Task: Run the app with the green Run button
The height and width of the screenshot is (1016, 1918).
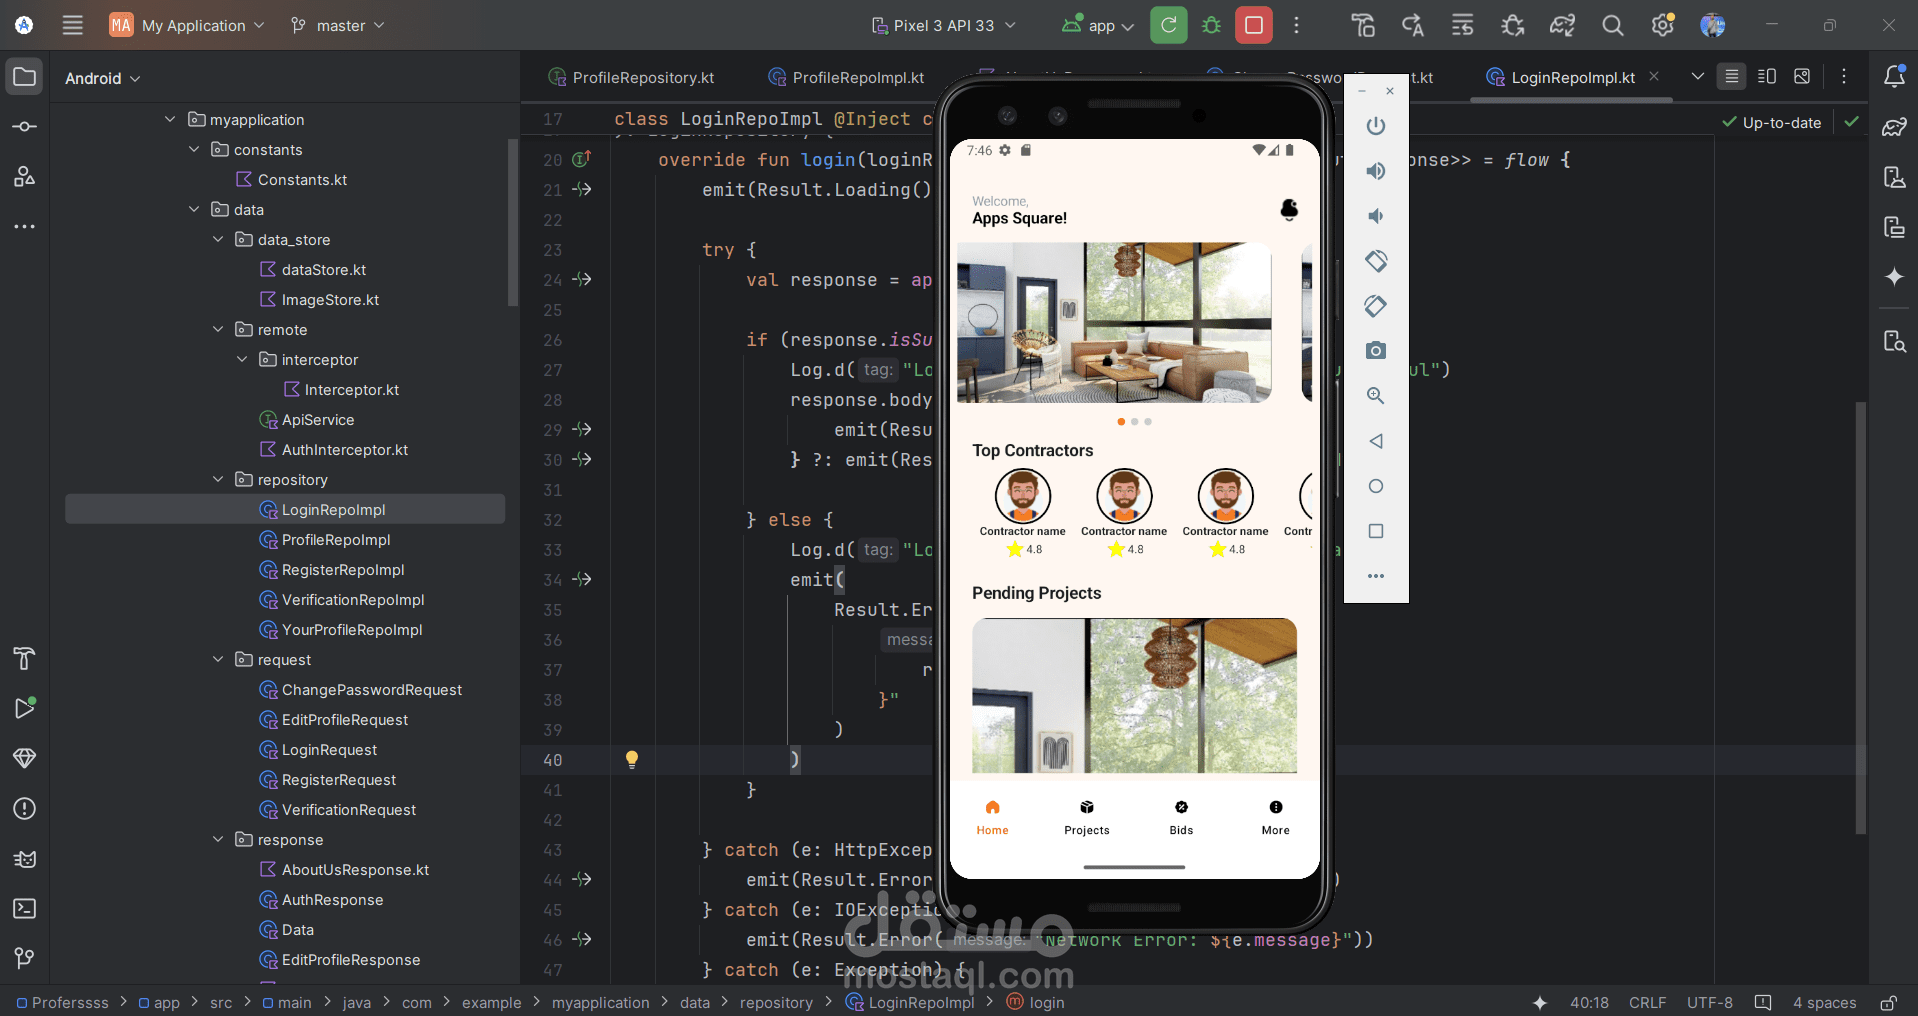Action: point(1168,25)
